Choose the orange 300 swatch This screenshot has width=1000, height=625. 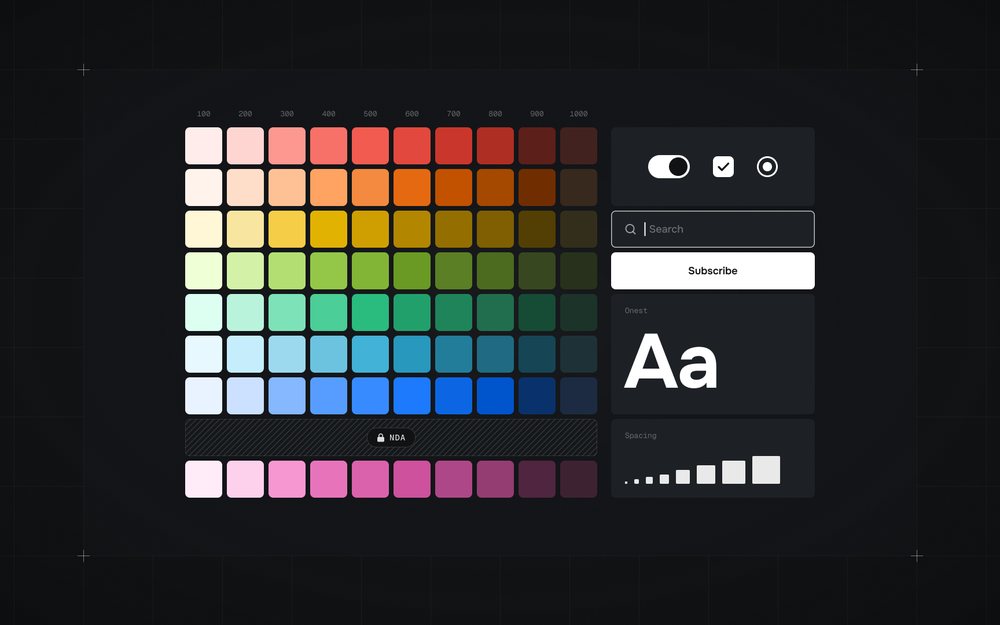287,188
